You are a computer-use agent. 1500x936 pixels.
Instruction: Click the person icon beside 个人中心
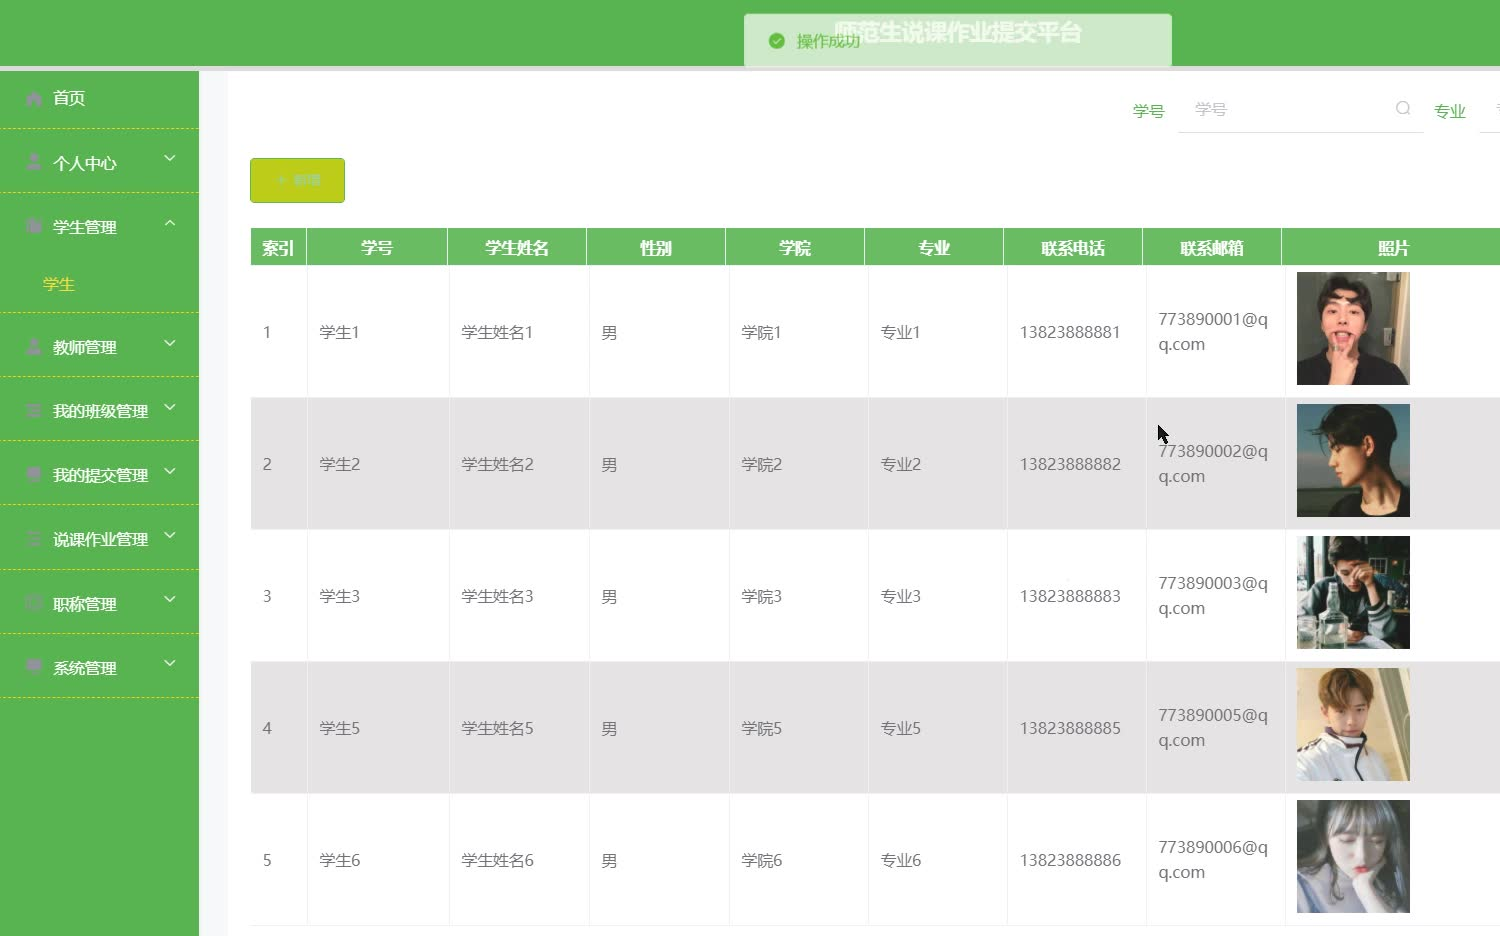[34, 162]
